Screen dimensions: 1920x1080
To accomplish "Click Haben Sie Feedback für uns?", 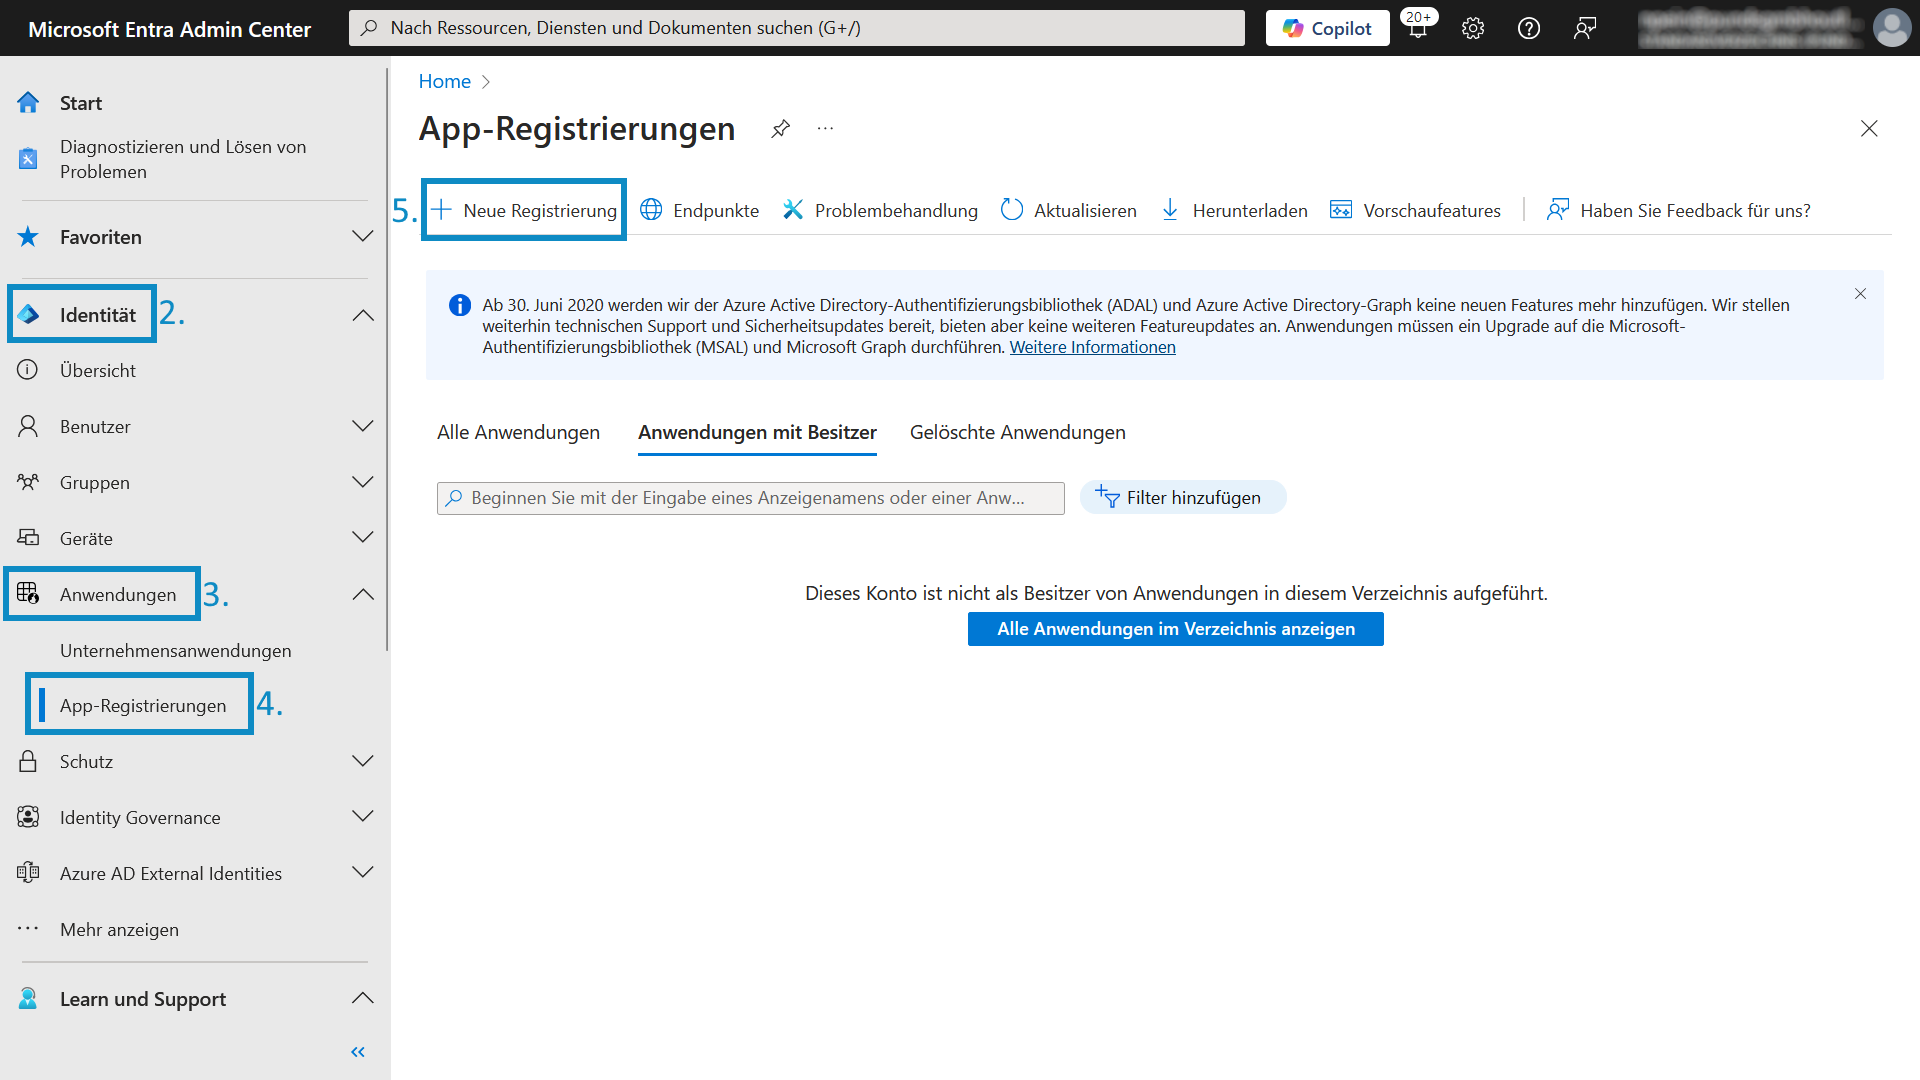I will tap(1678, 210).
